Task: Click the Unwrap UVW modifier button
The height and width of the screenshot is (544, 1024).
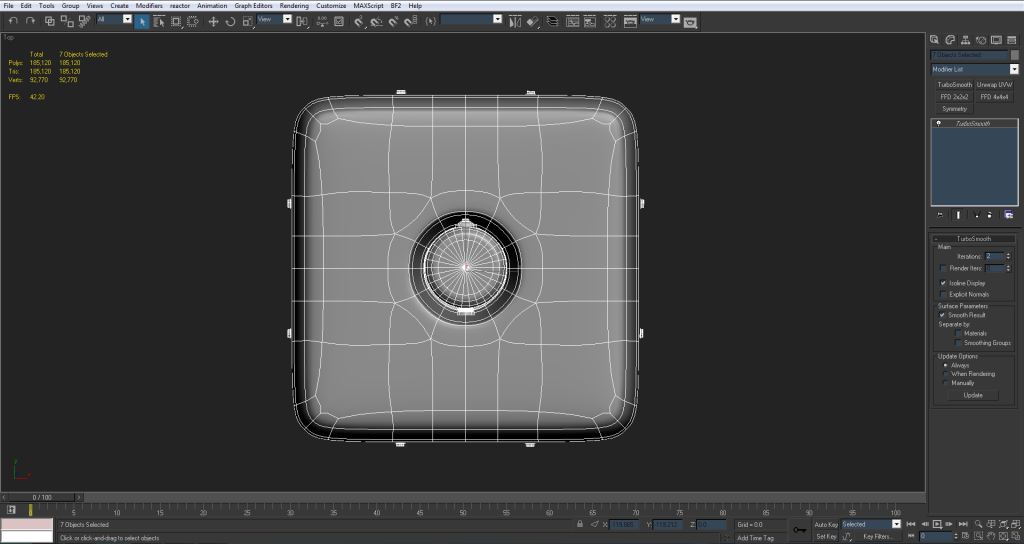Action: [994, 85]
